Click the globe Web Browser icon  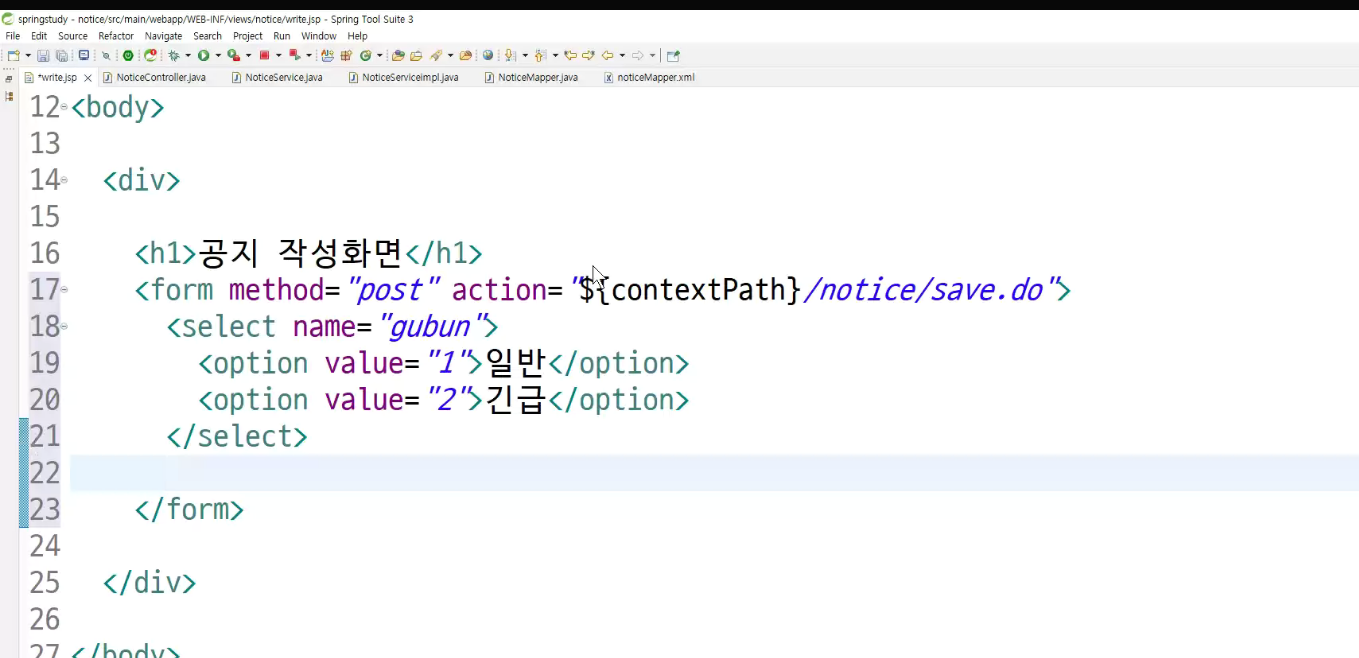click(x=488, y=55)
